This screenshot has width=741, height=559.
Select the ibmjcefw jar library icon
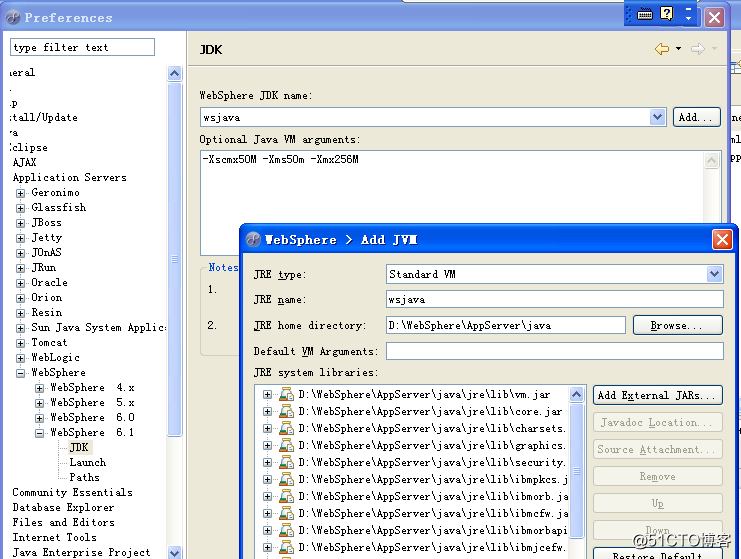286,547
